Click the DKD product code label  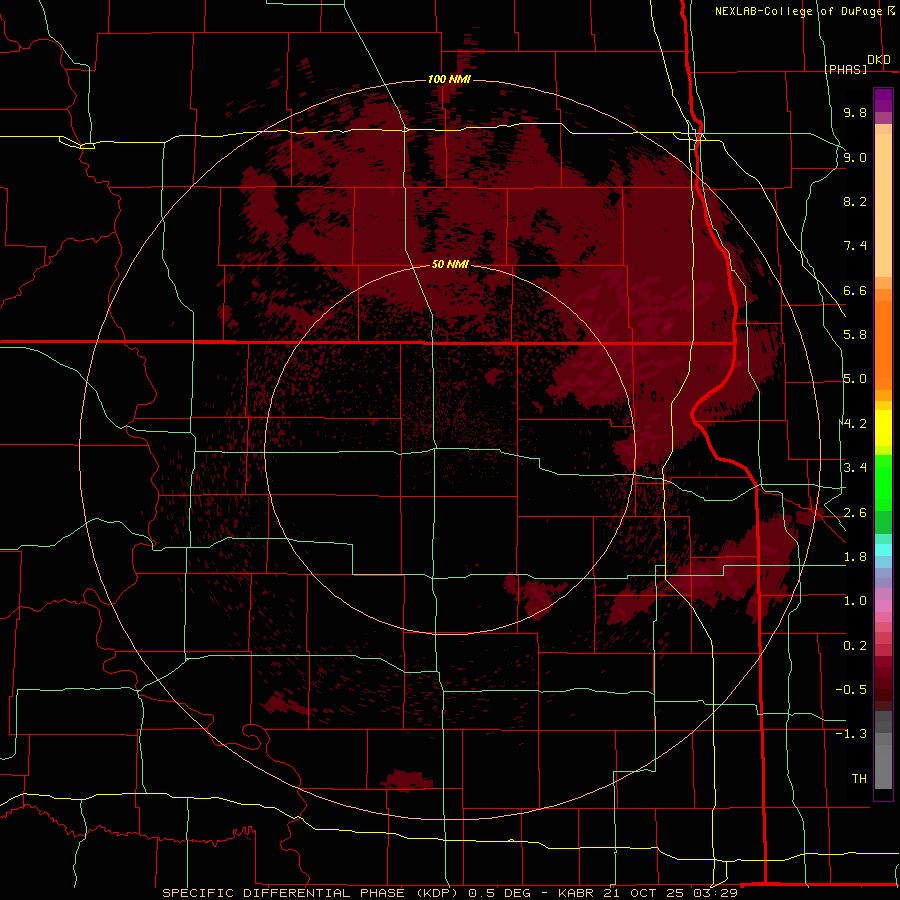(879, 60)
